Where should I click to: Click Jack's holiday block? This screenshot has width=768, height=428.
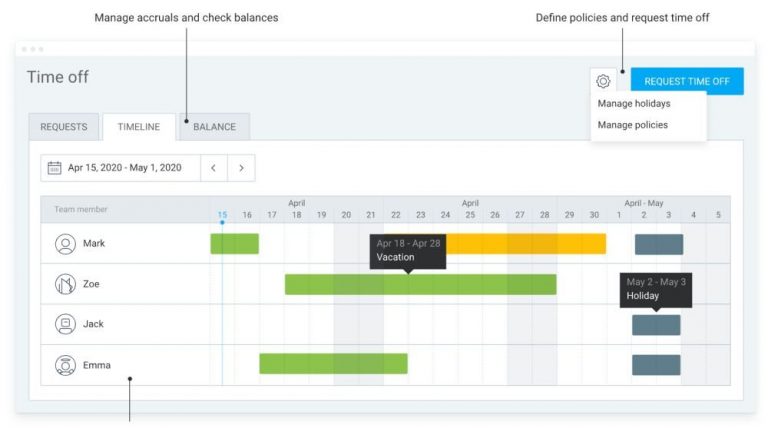point(656,325)
